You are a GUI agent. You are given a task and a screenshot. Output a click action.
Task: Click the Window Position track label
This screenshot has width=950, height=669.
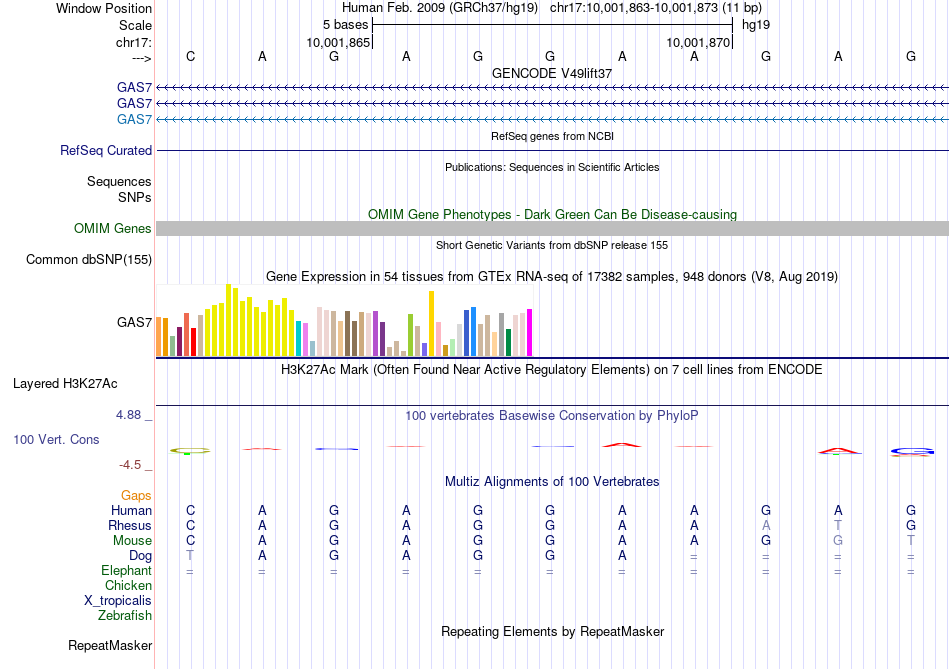(x=104, y=8)
